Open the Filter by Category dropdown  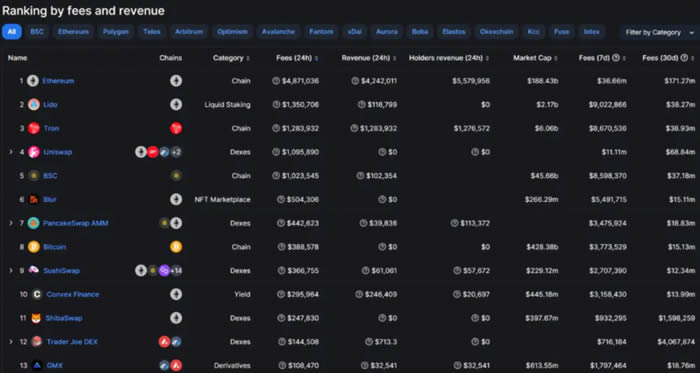(x=659, y=32)
